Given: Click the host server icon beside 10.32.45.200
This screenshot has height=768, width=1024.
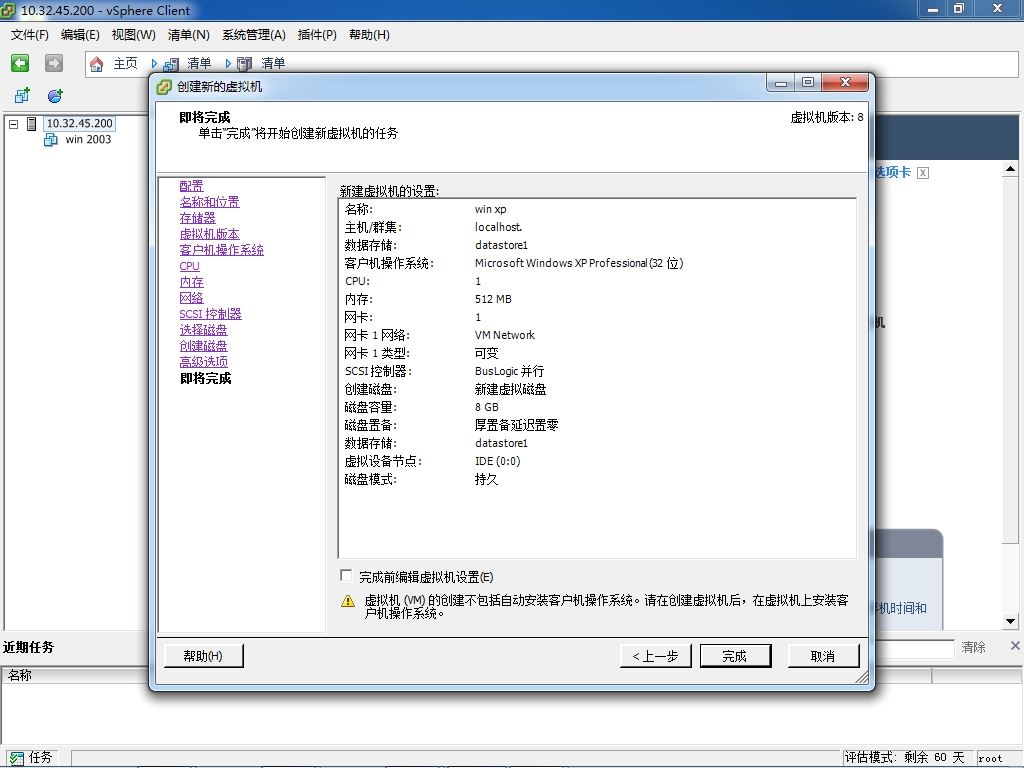Looking at the screenshot, I should pos(31,123).
